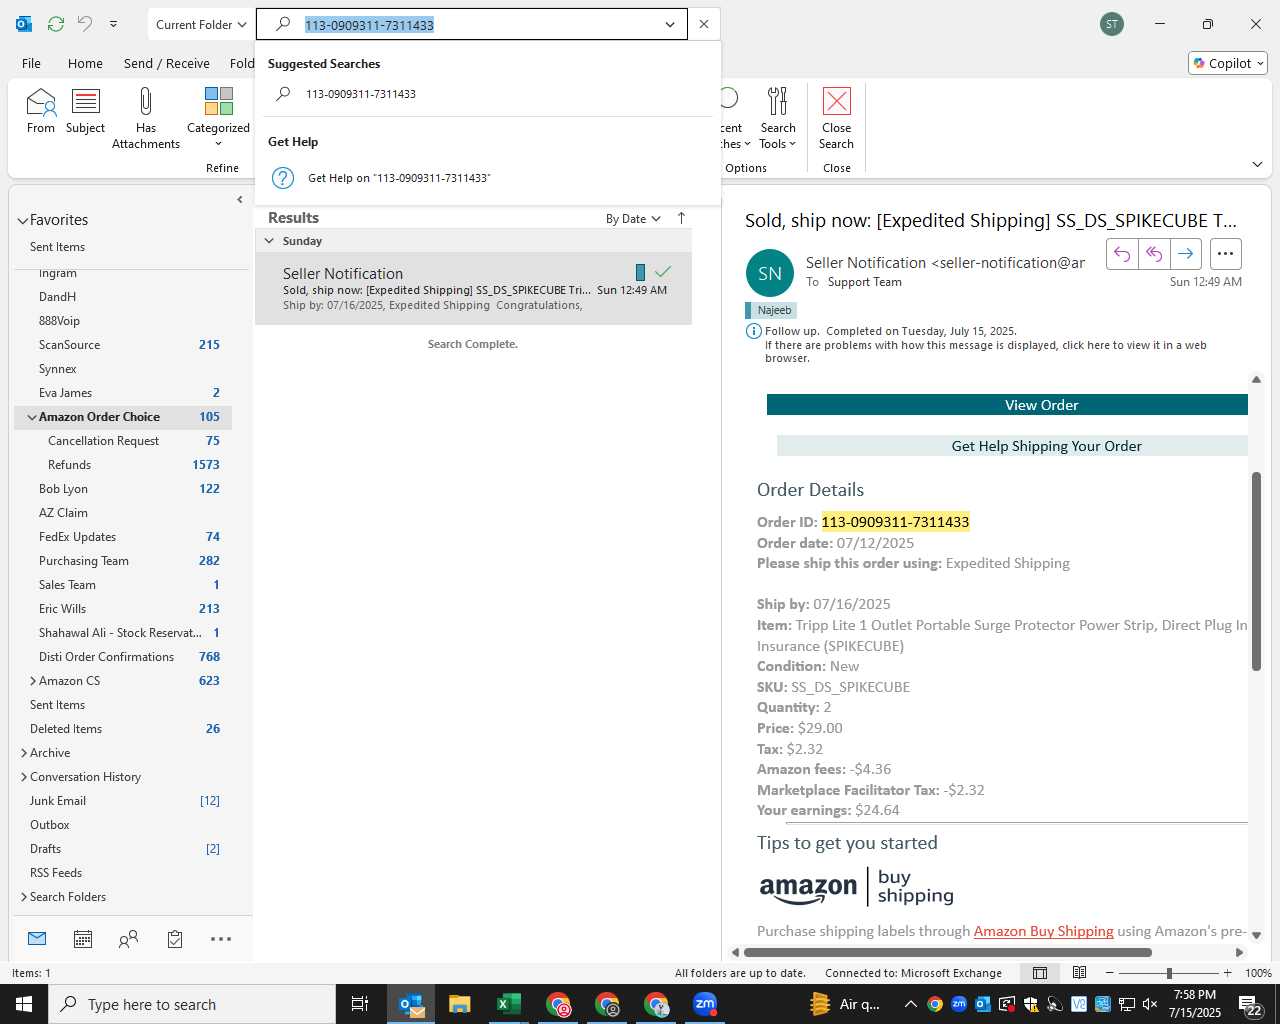Click the Send/Receive All Folders icon in title bar
Screen dimensions: 1280x1024
tap(56, 24)
